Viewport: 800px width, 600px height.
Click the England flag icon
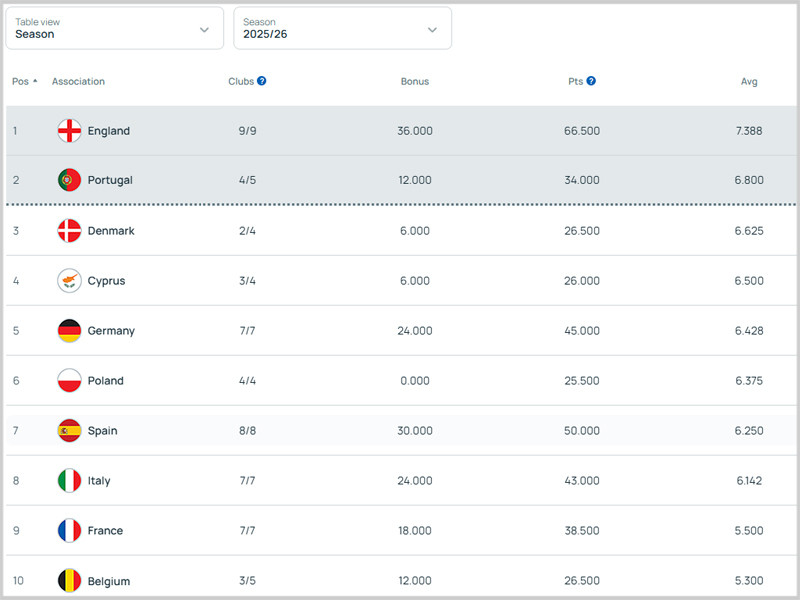(69, 131)
